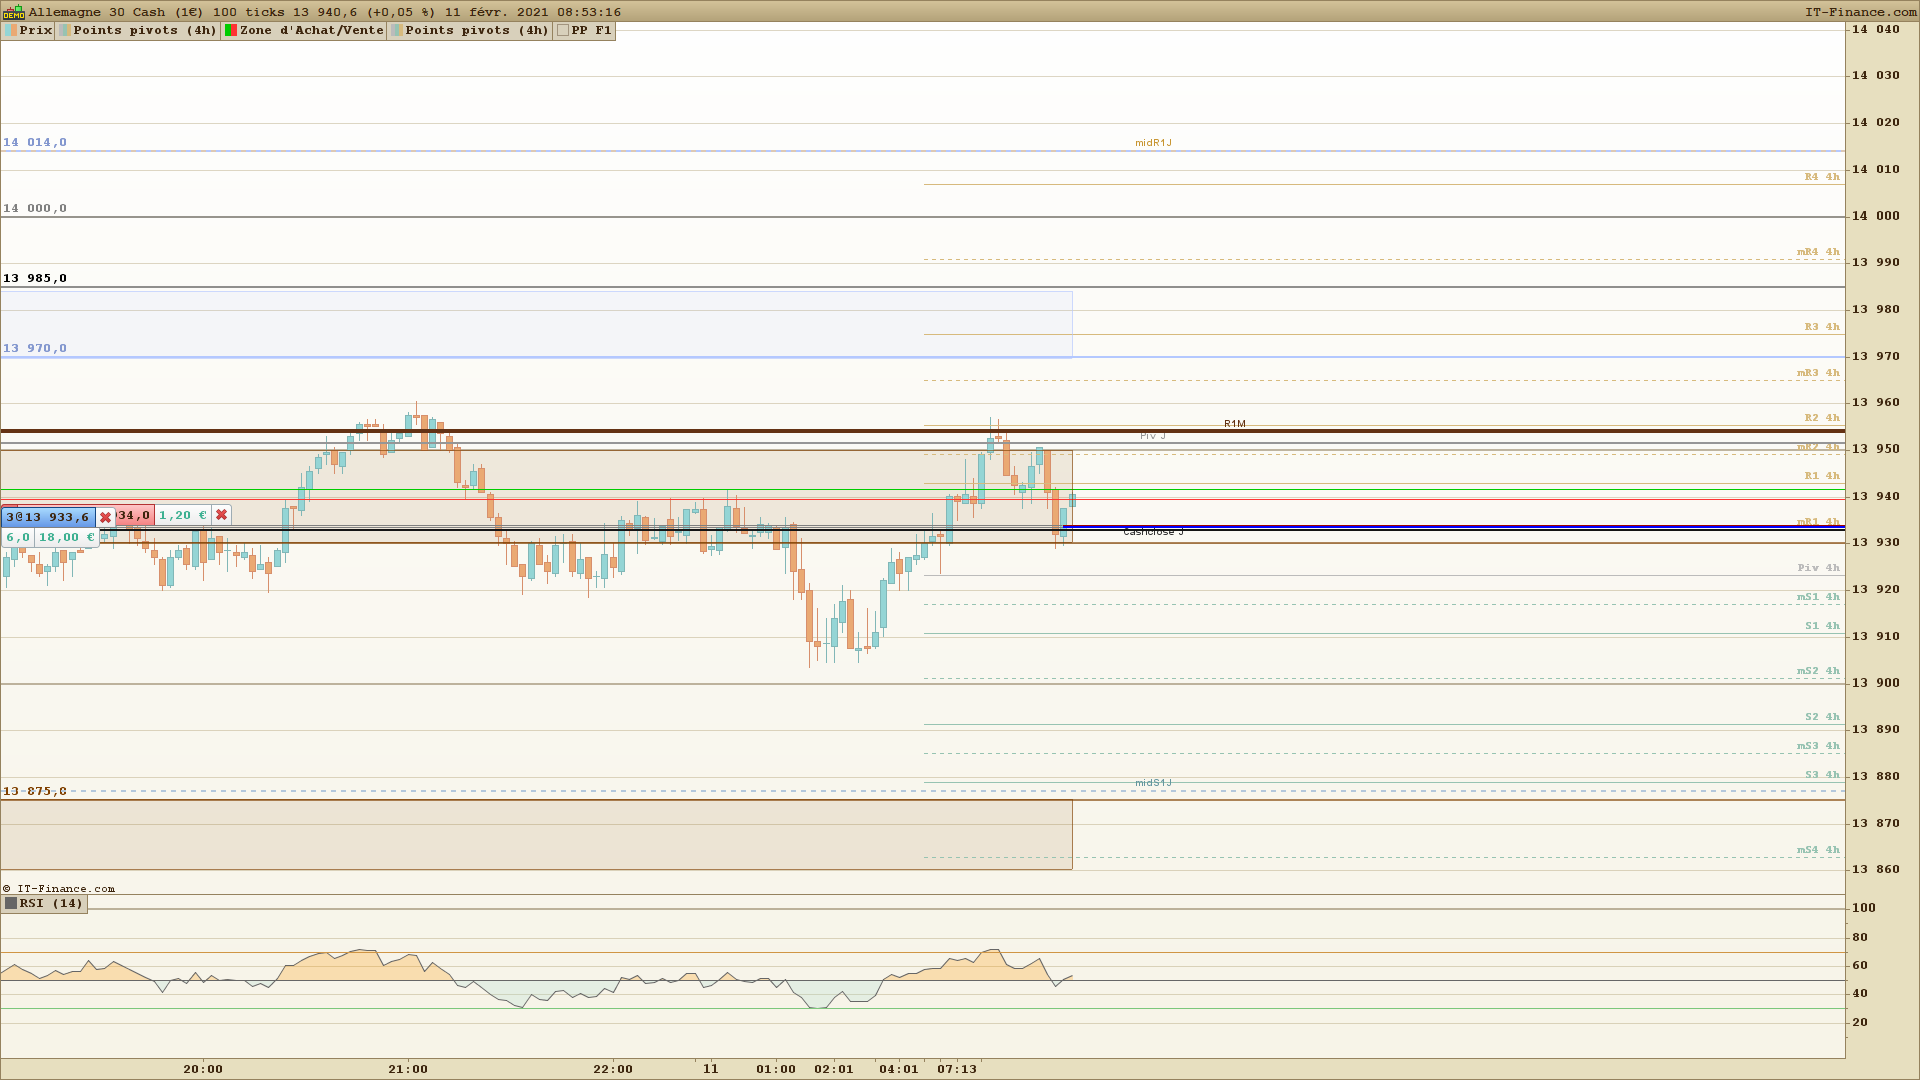
Task: Click the Zone d'Achat/Vente red-green icon
Action: pyautogui.click(x=231, y=30)
